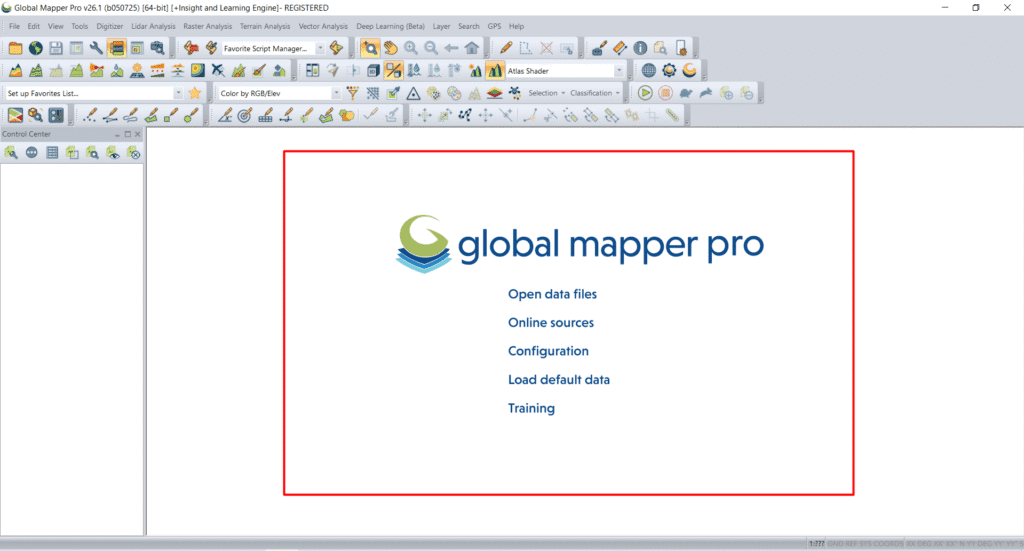Click the crescent moon sky icon
This screenshot has width=1024, height=551.
point(689,71)
